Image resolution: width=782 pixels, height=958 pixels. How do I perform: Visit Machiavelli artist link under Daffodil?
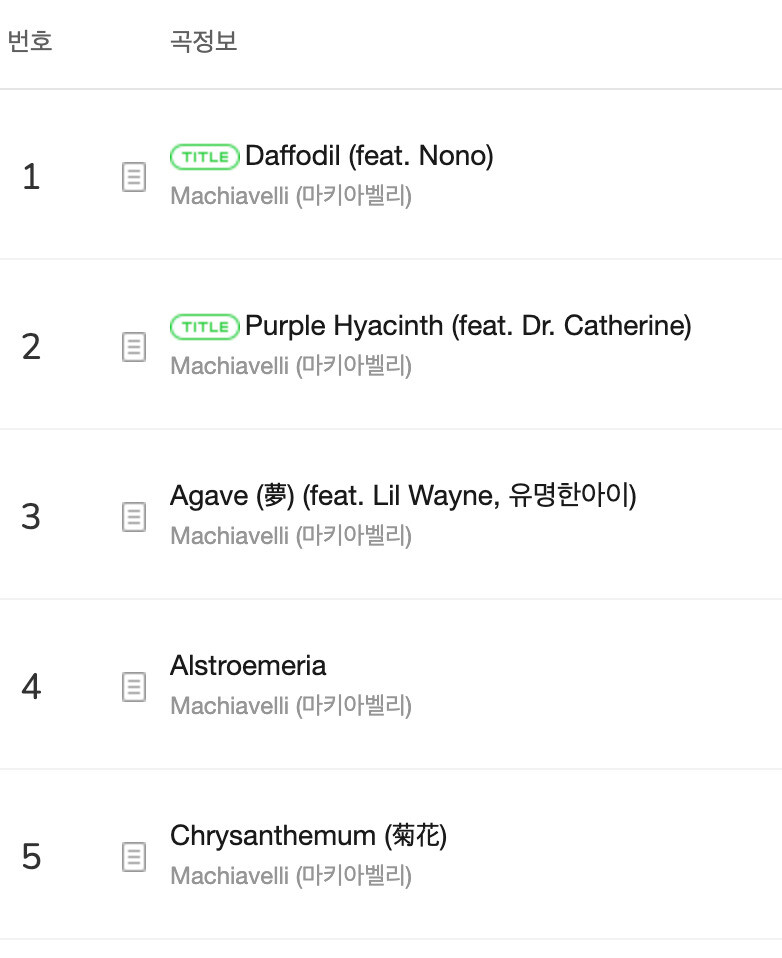pos(290,195)
